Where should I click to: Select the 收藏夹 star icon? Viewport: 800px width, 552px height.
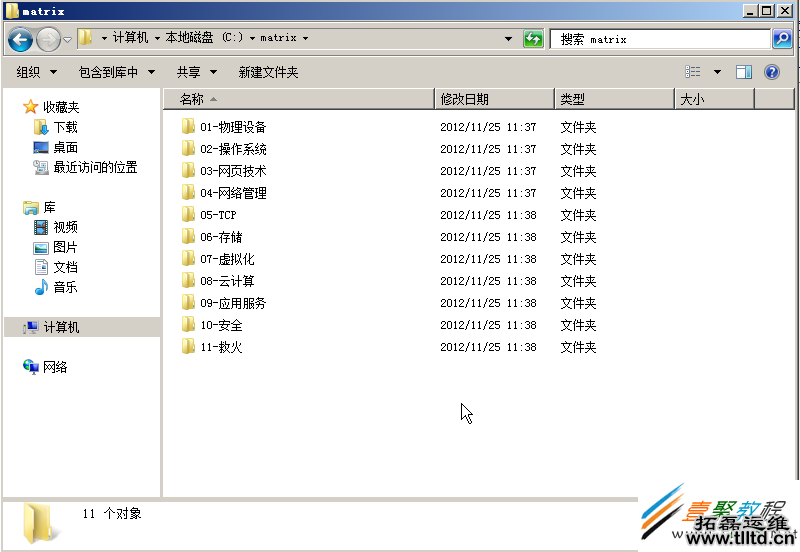(x=31, y=107)
